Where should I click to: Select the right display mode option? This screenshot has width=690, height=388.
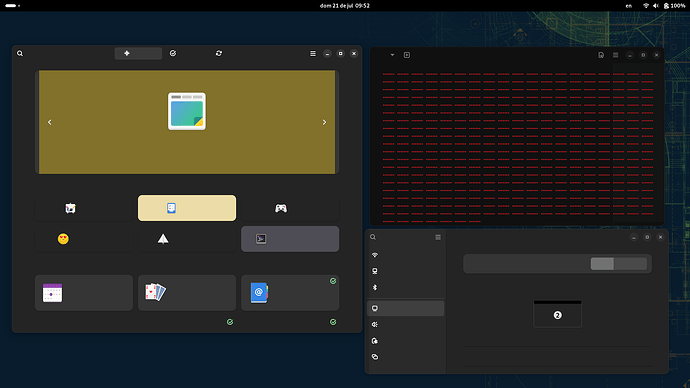click(630, 264)
